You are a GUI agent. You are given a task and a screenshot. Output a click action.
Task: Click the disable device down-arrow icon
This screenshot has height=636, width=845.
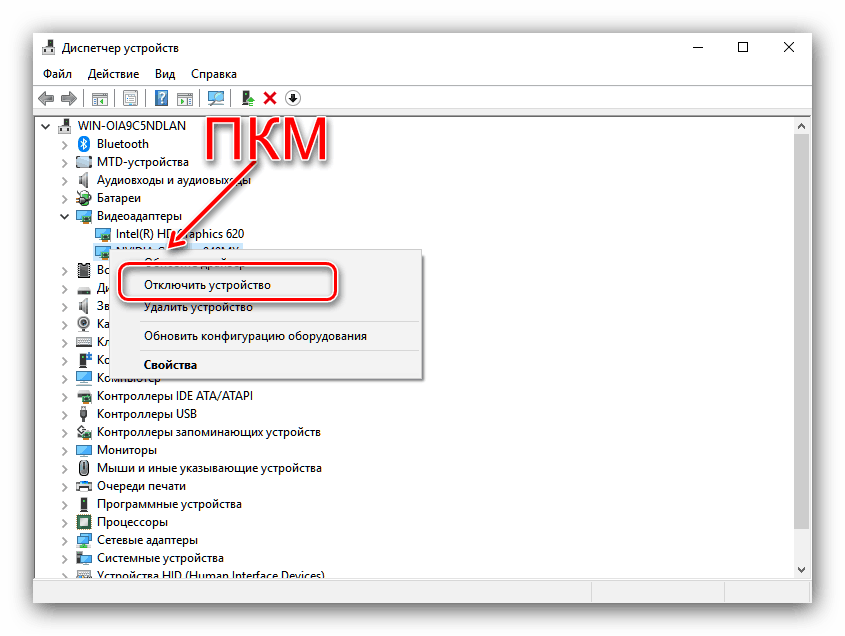(x=293, y=98)
